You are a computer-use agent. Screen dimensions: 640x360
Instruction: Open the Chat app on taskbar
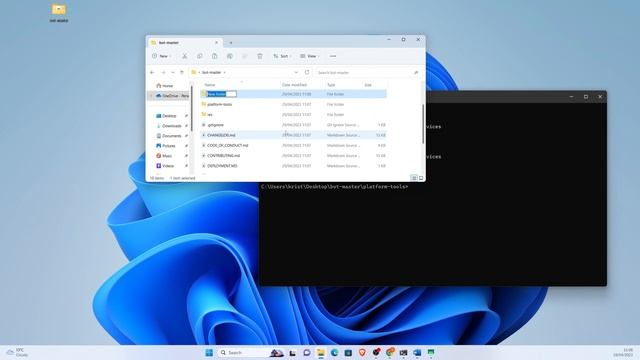(307, 353)
